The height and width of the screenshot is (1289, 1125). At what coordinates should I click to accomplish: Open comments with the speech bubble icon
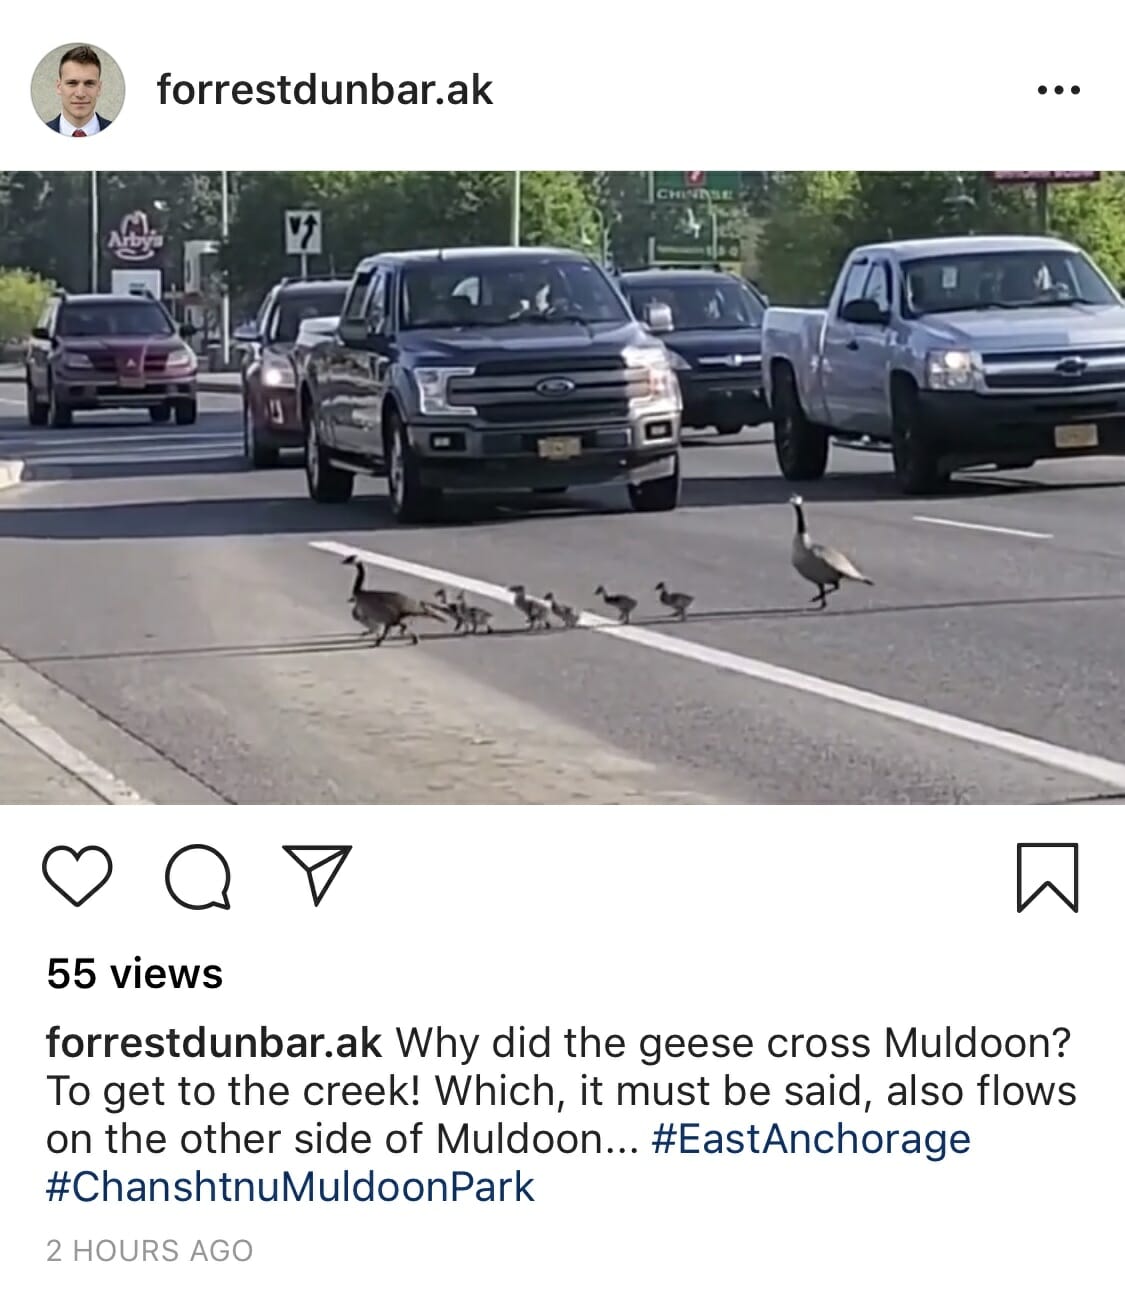[x=197, y=877]
